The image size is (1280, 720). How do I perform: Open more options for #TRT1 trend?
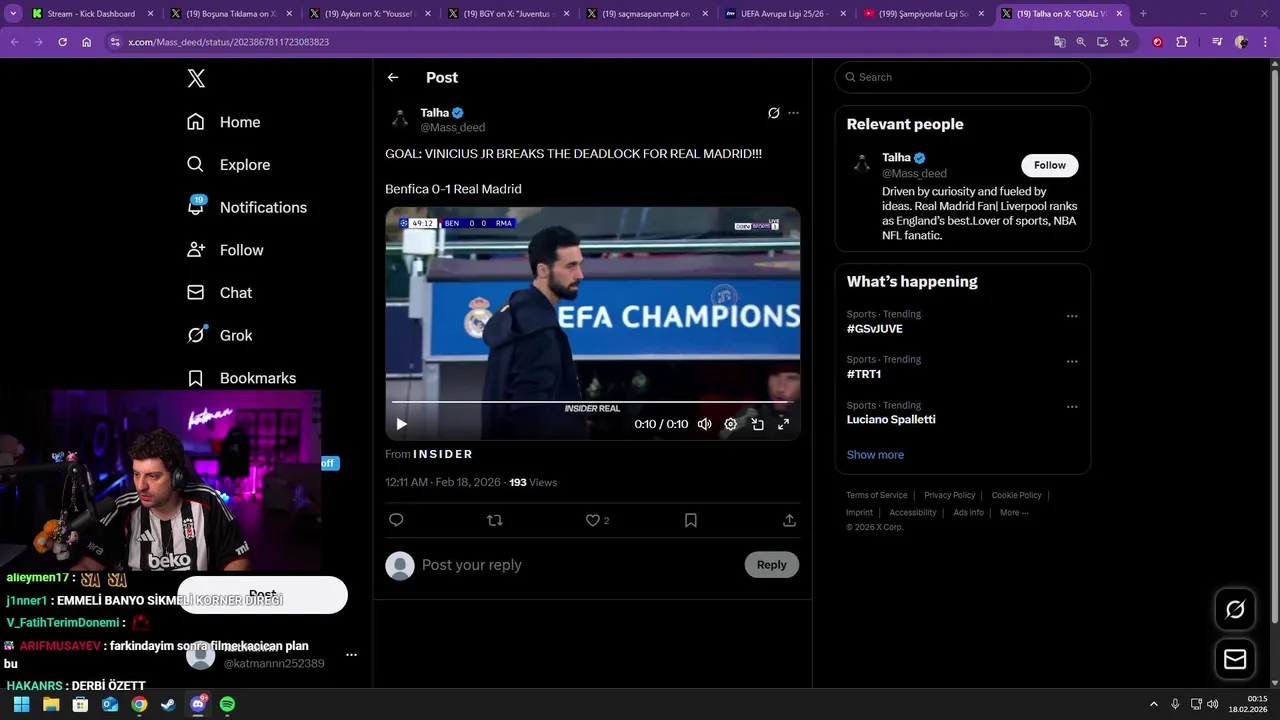(1072, 361)
